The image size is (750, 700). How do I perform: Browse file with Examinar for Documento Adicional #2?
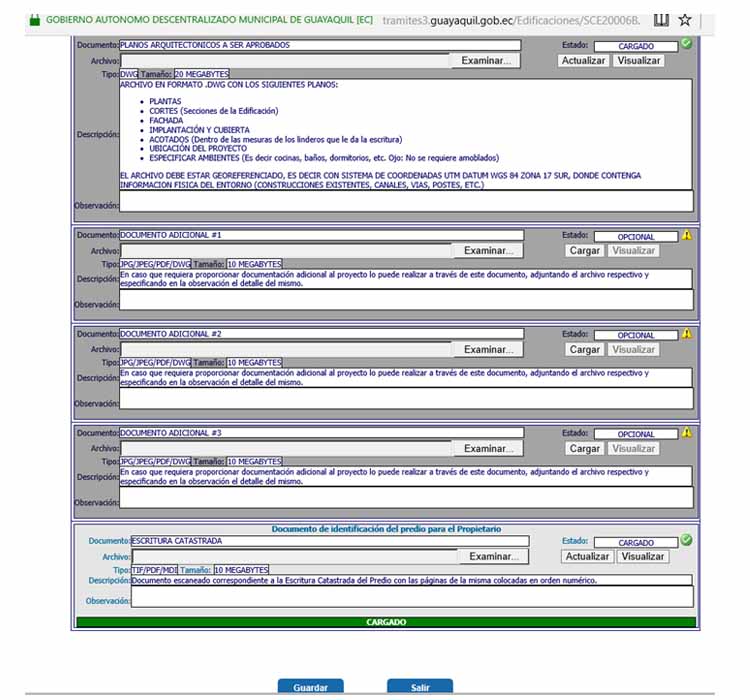(488, 350)
